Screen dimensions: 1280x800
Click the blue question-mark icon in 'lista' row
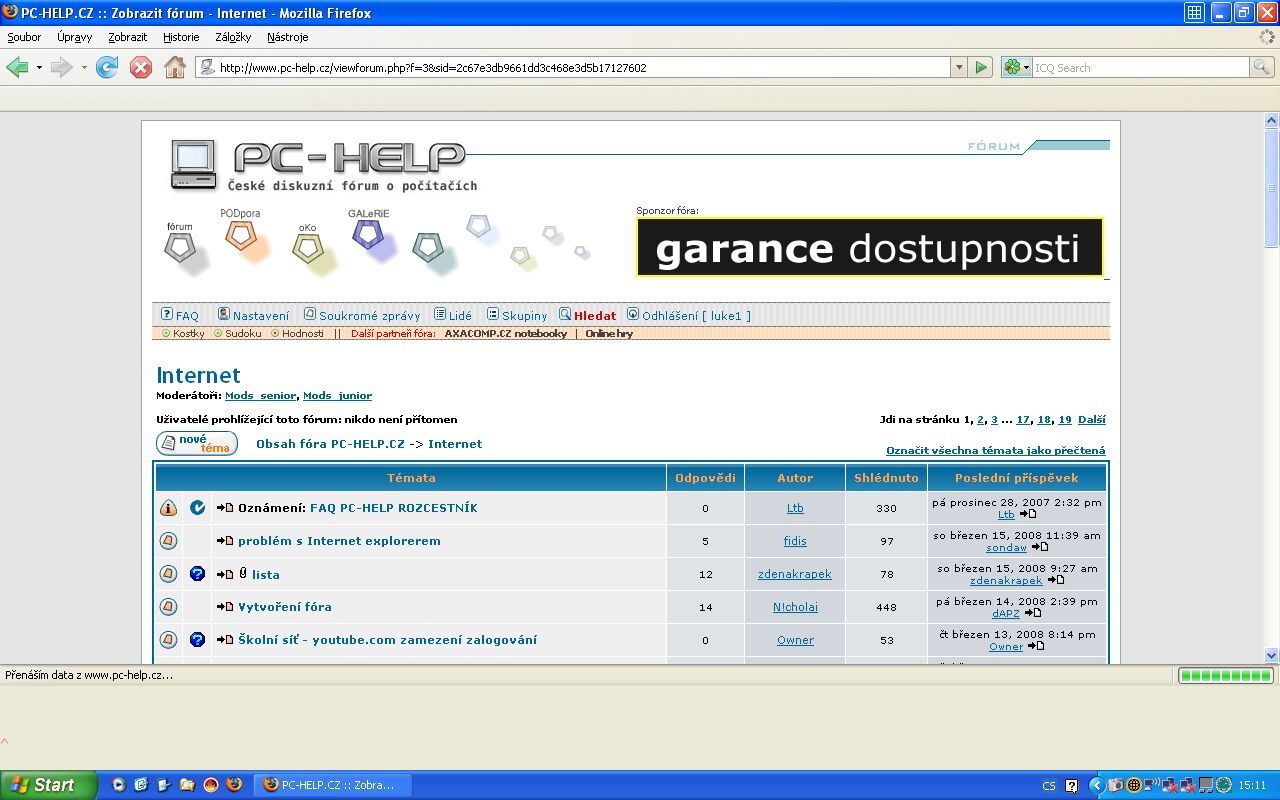(x=197, y=574)
